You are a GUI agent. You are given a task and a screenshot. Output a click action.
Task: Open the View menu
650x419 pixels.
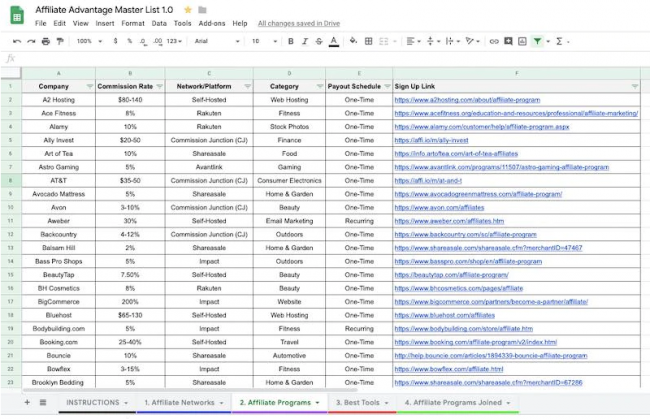point(81,23)
